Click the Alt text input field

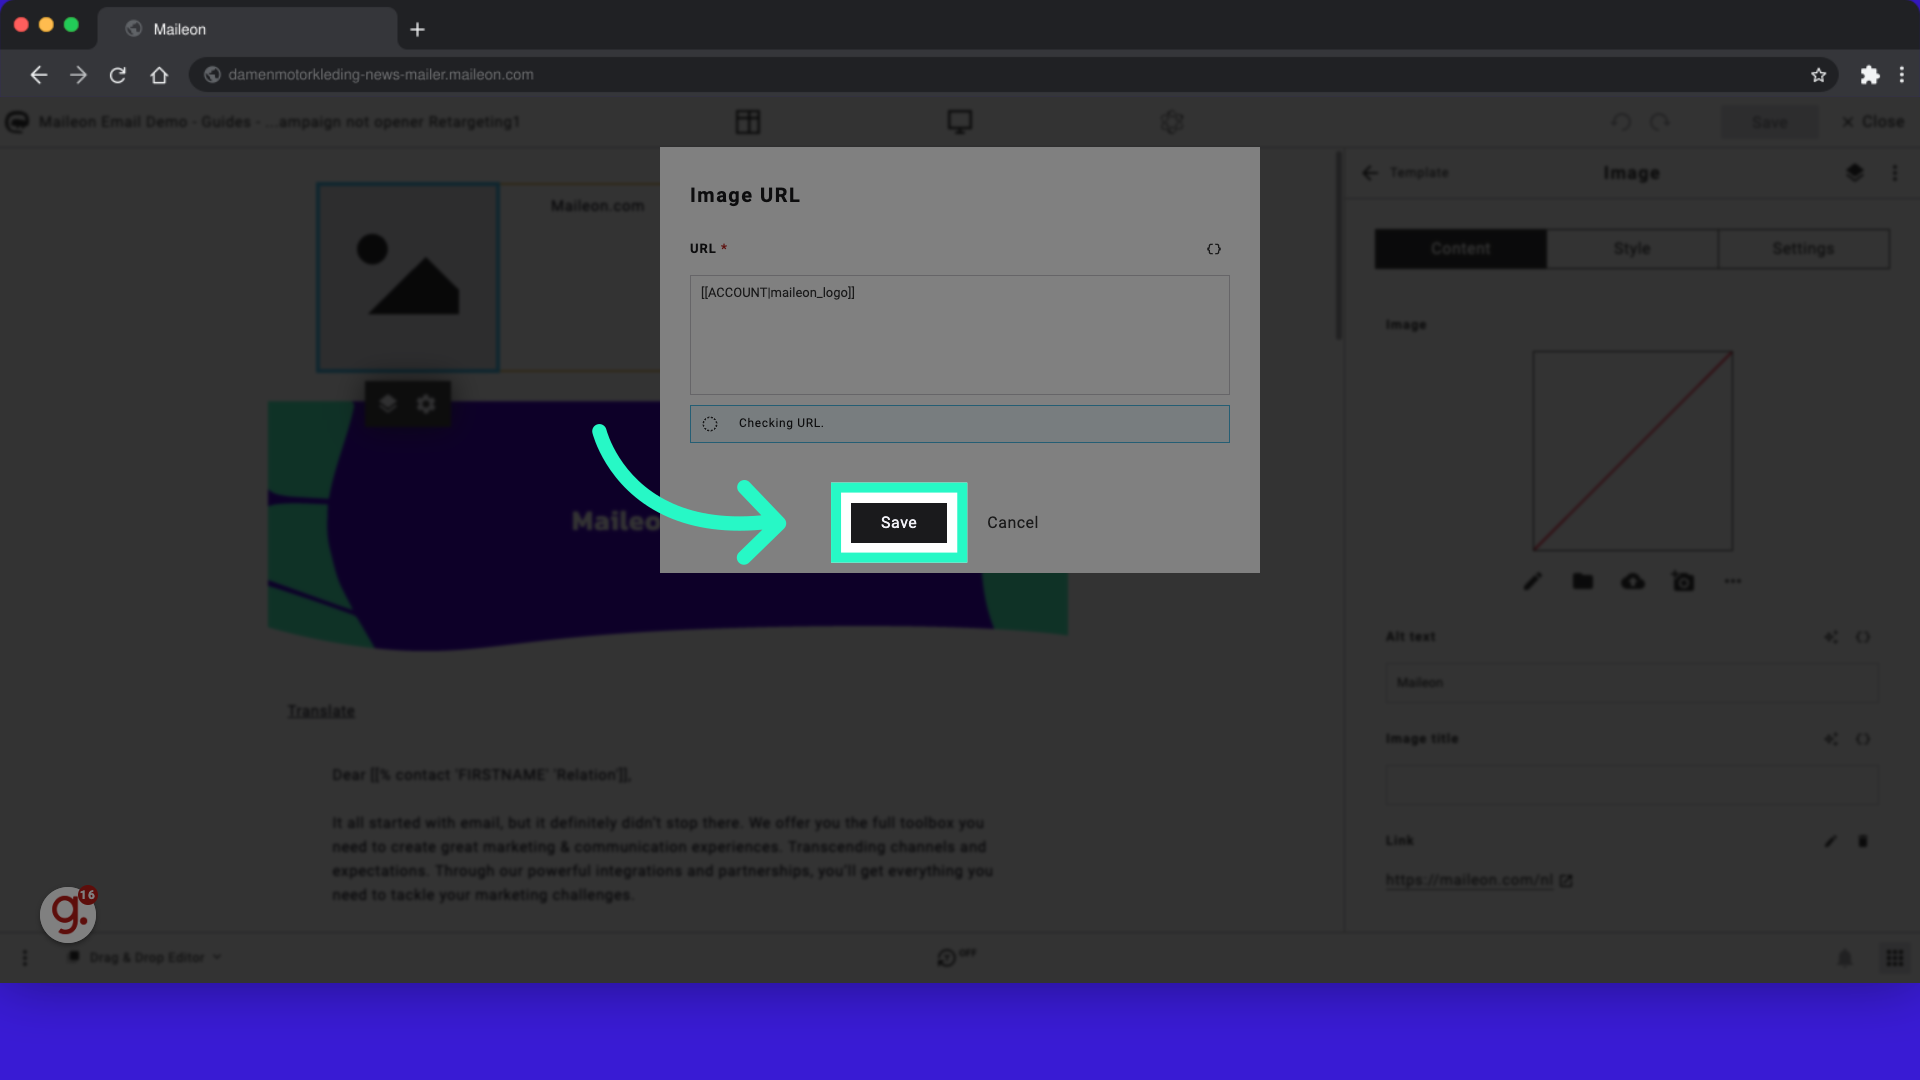(x=1631, y=683)
